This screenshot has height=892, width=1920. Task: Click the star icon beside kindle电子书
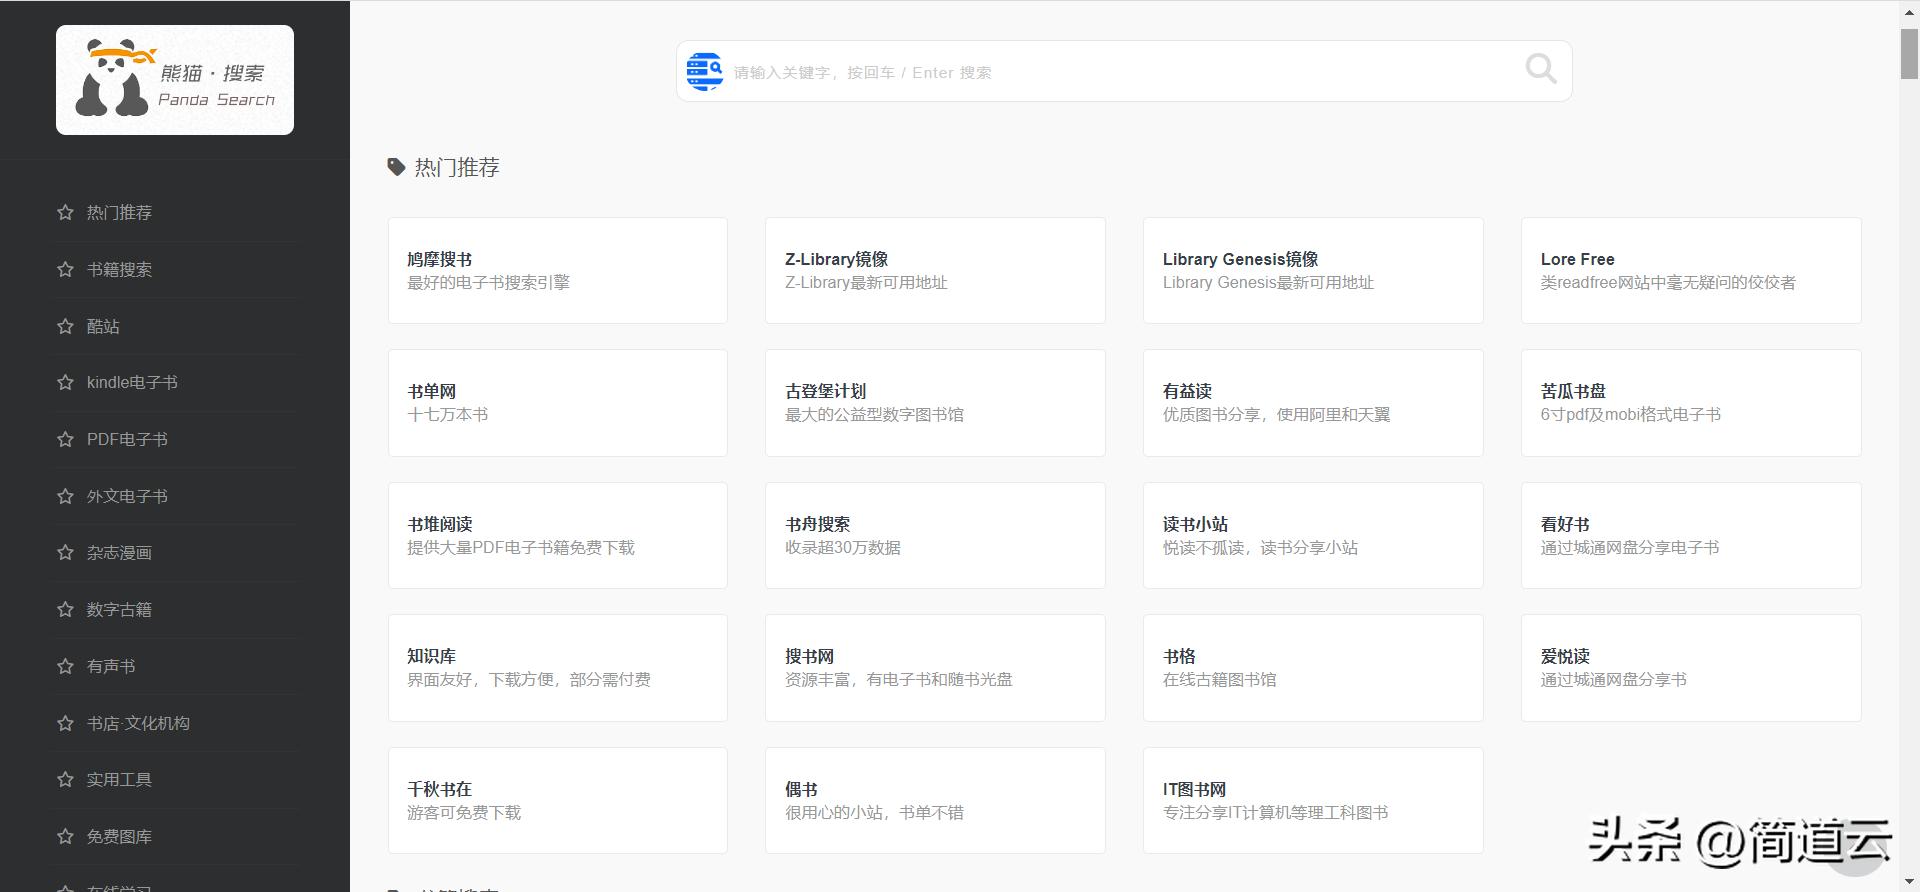coord(65,382)
